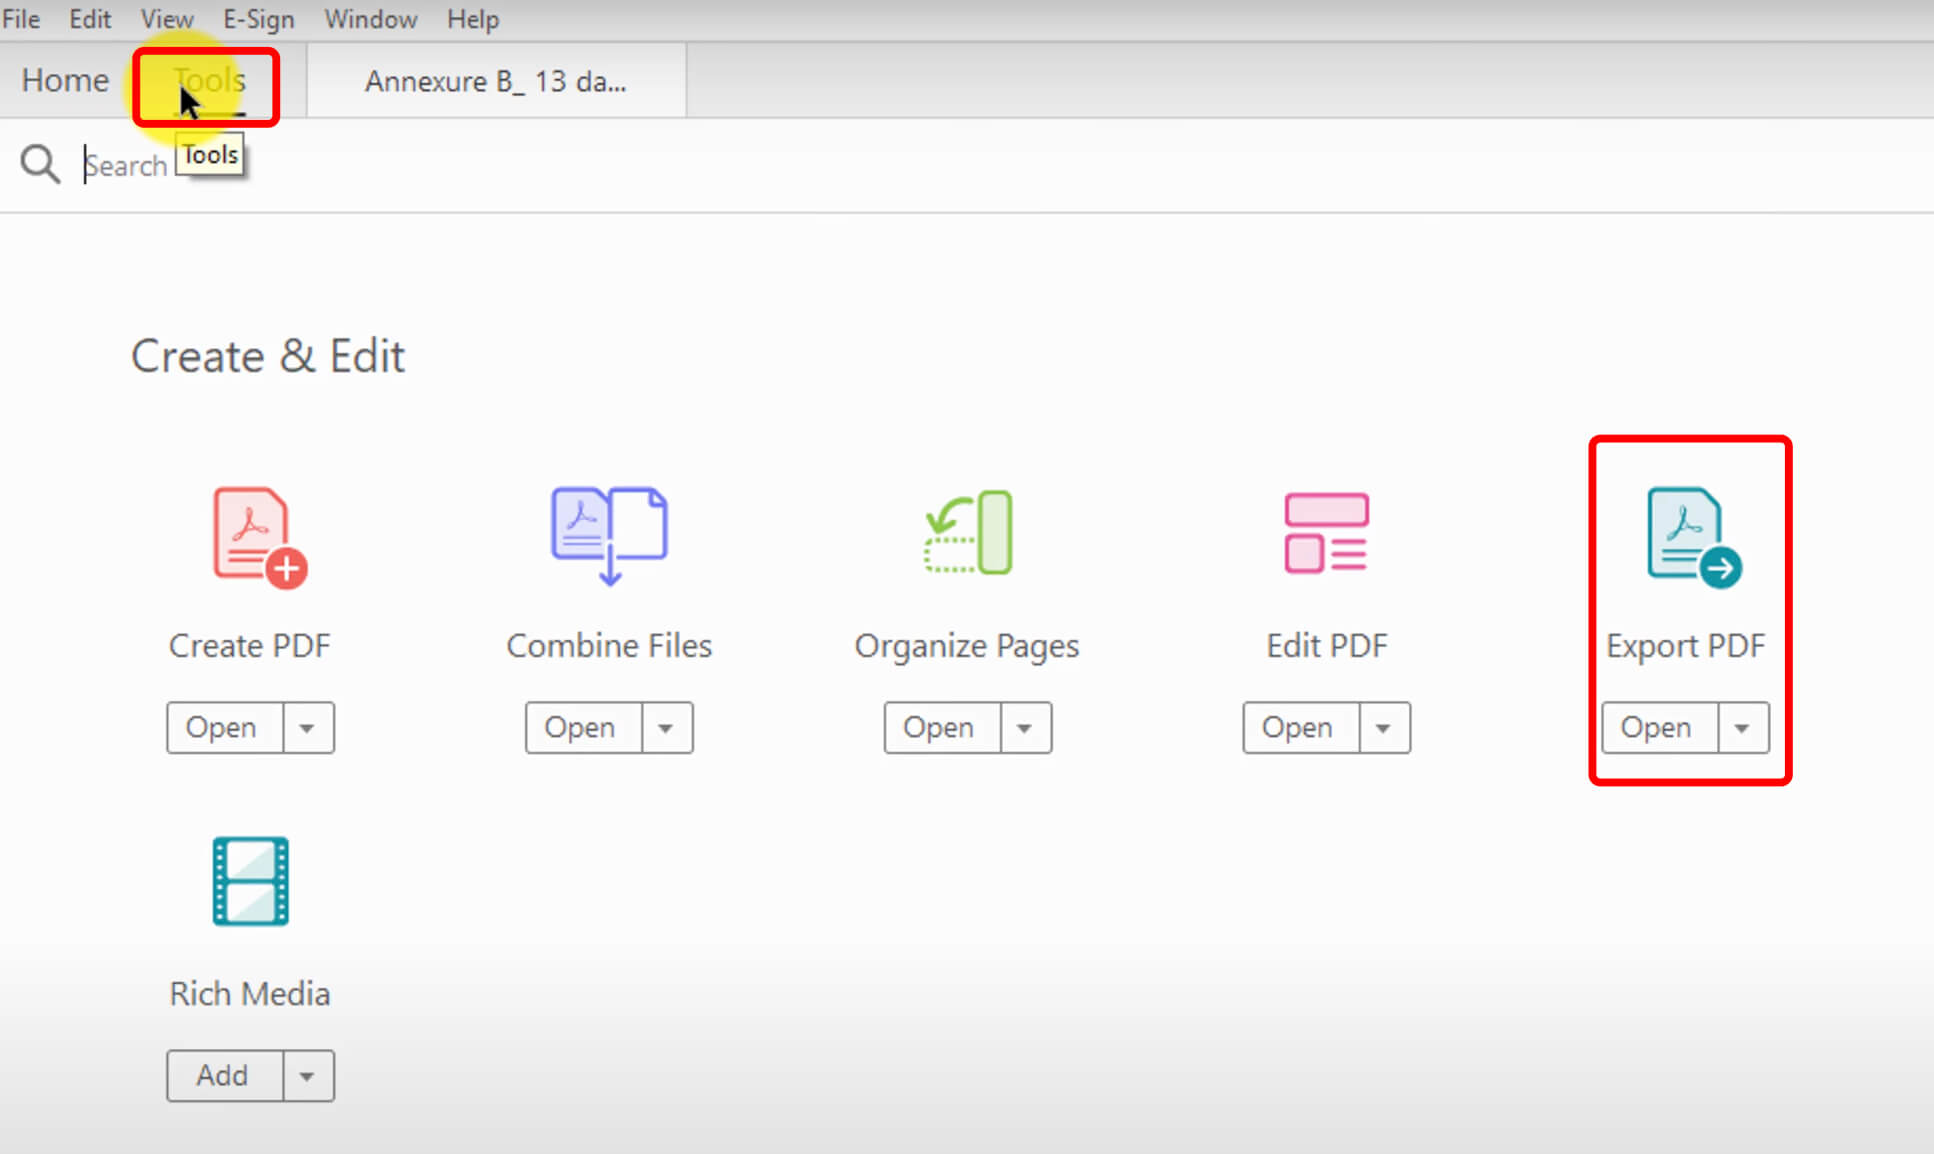Viewport: 1934px width, 1154px height.
Task: Expand dropdown arrow next to Edit PDF Open
Action: [1385, 727]
